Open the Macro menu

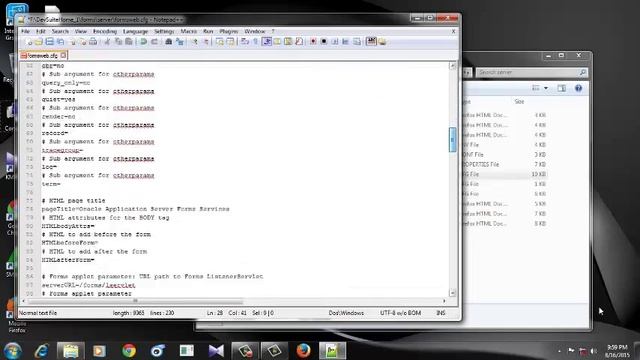pyautogui.click(x=189, y=31)
